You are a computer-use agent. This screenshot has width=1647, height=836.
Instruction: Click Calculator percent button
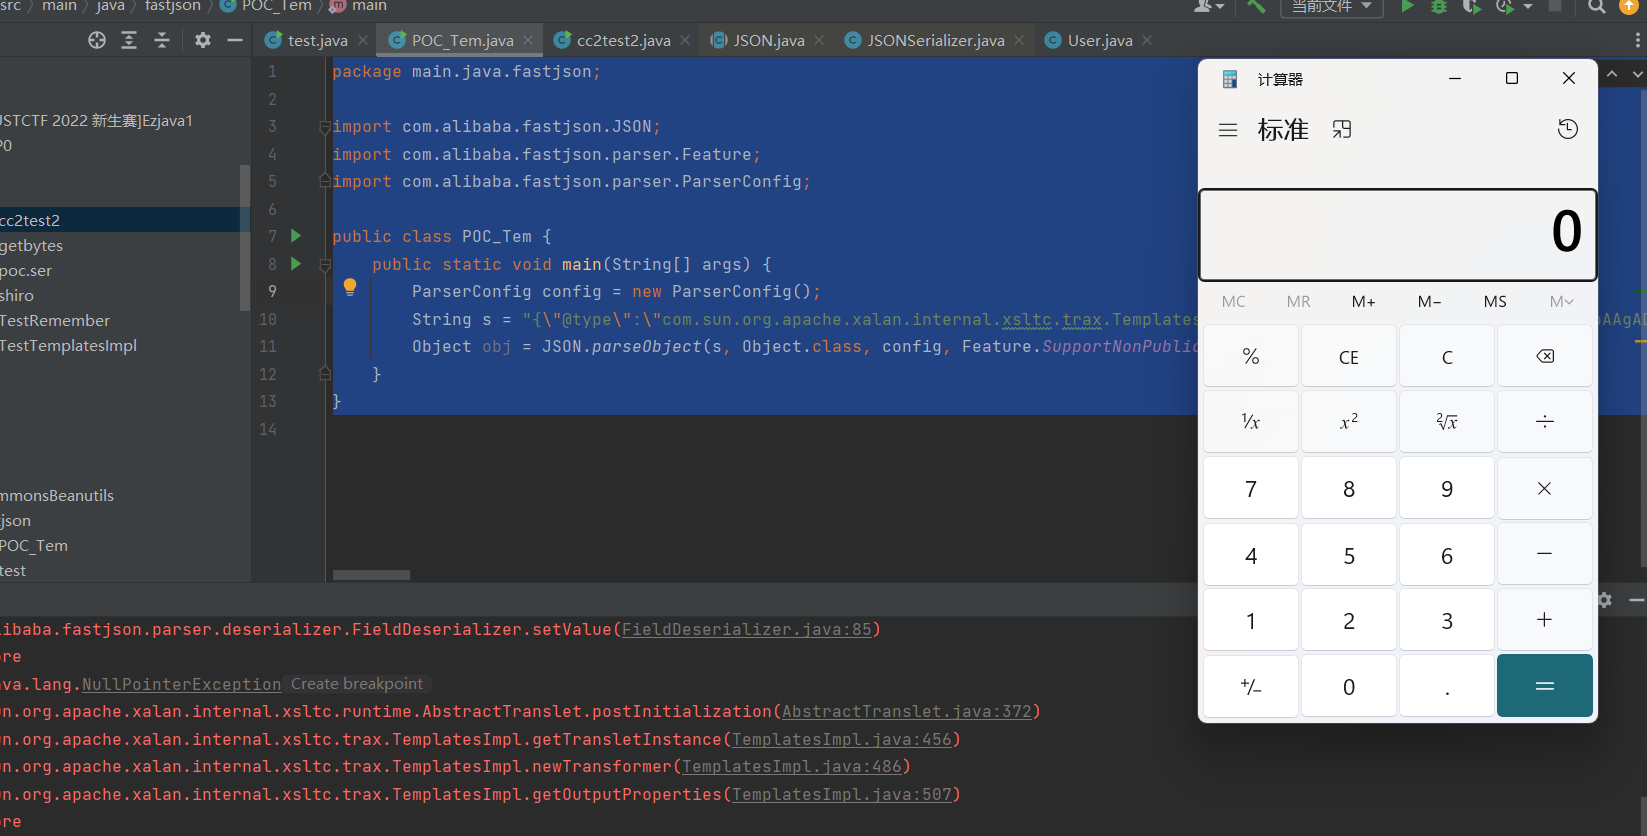coord(1250,356)
